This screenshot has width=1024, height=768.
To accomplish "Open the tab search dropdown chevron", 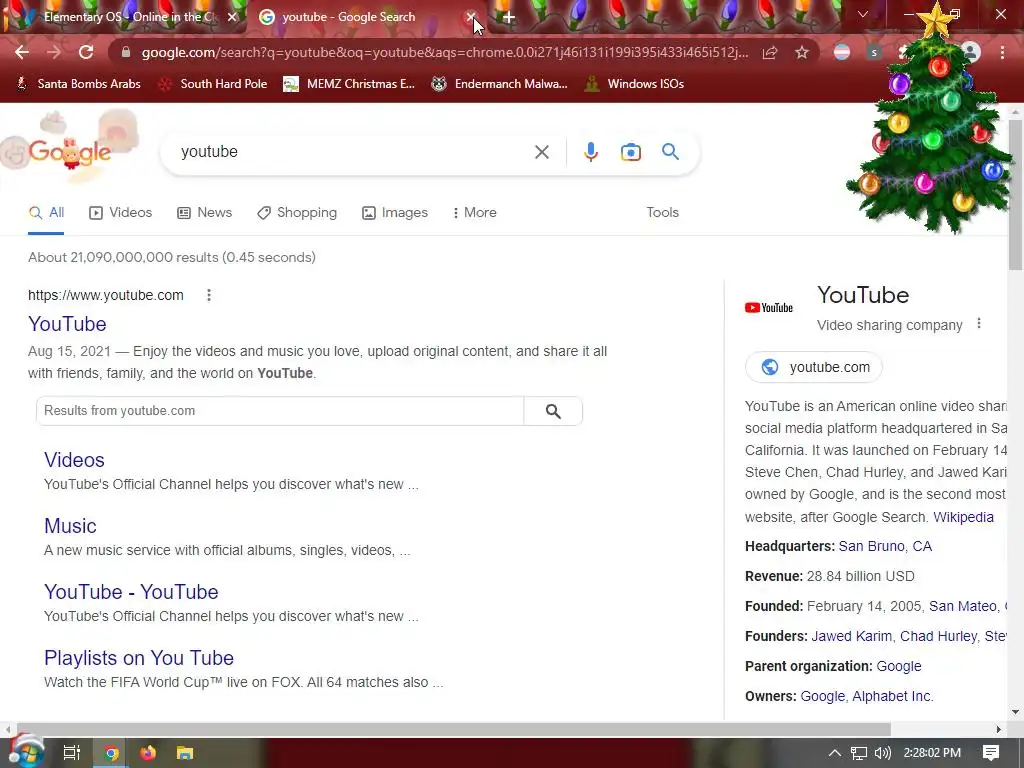I will [x=863, y=14].
